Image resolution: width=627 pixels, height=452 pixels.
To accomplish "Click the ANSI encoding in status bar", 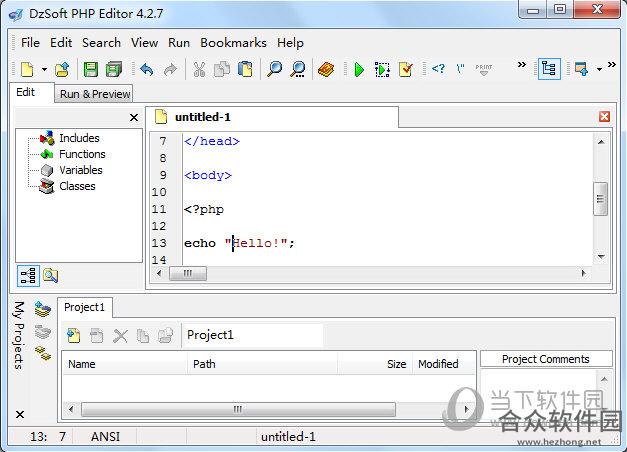I will (106, 436).
